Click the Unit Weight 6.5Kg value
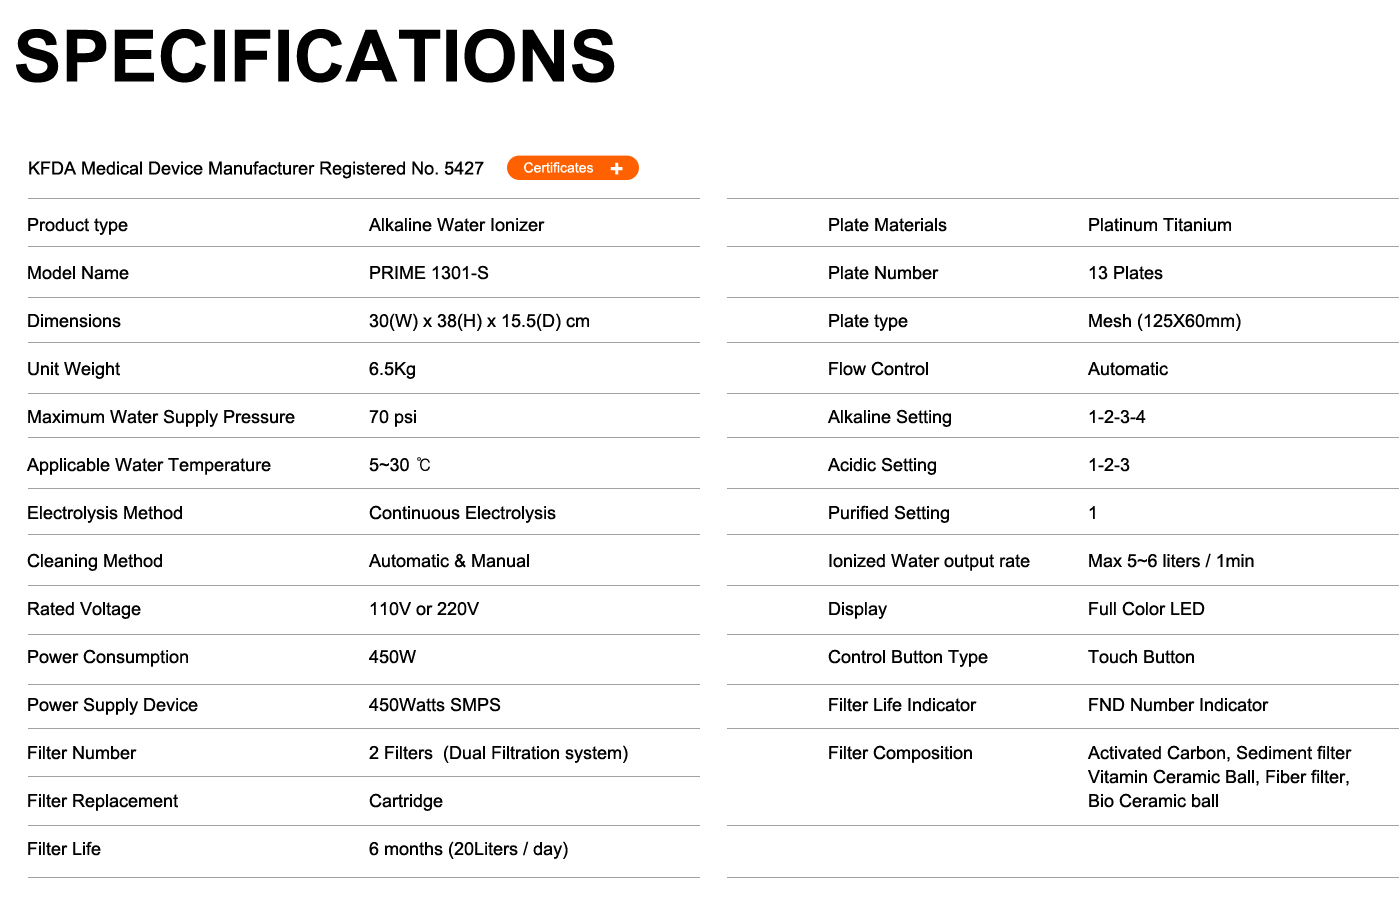Screen dimensions: 1400x897 coord(392,369)
